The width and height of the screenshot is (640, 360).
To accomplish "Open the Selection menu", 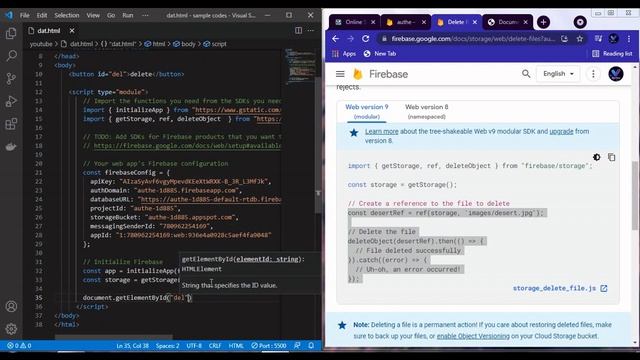I will 67,15.
